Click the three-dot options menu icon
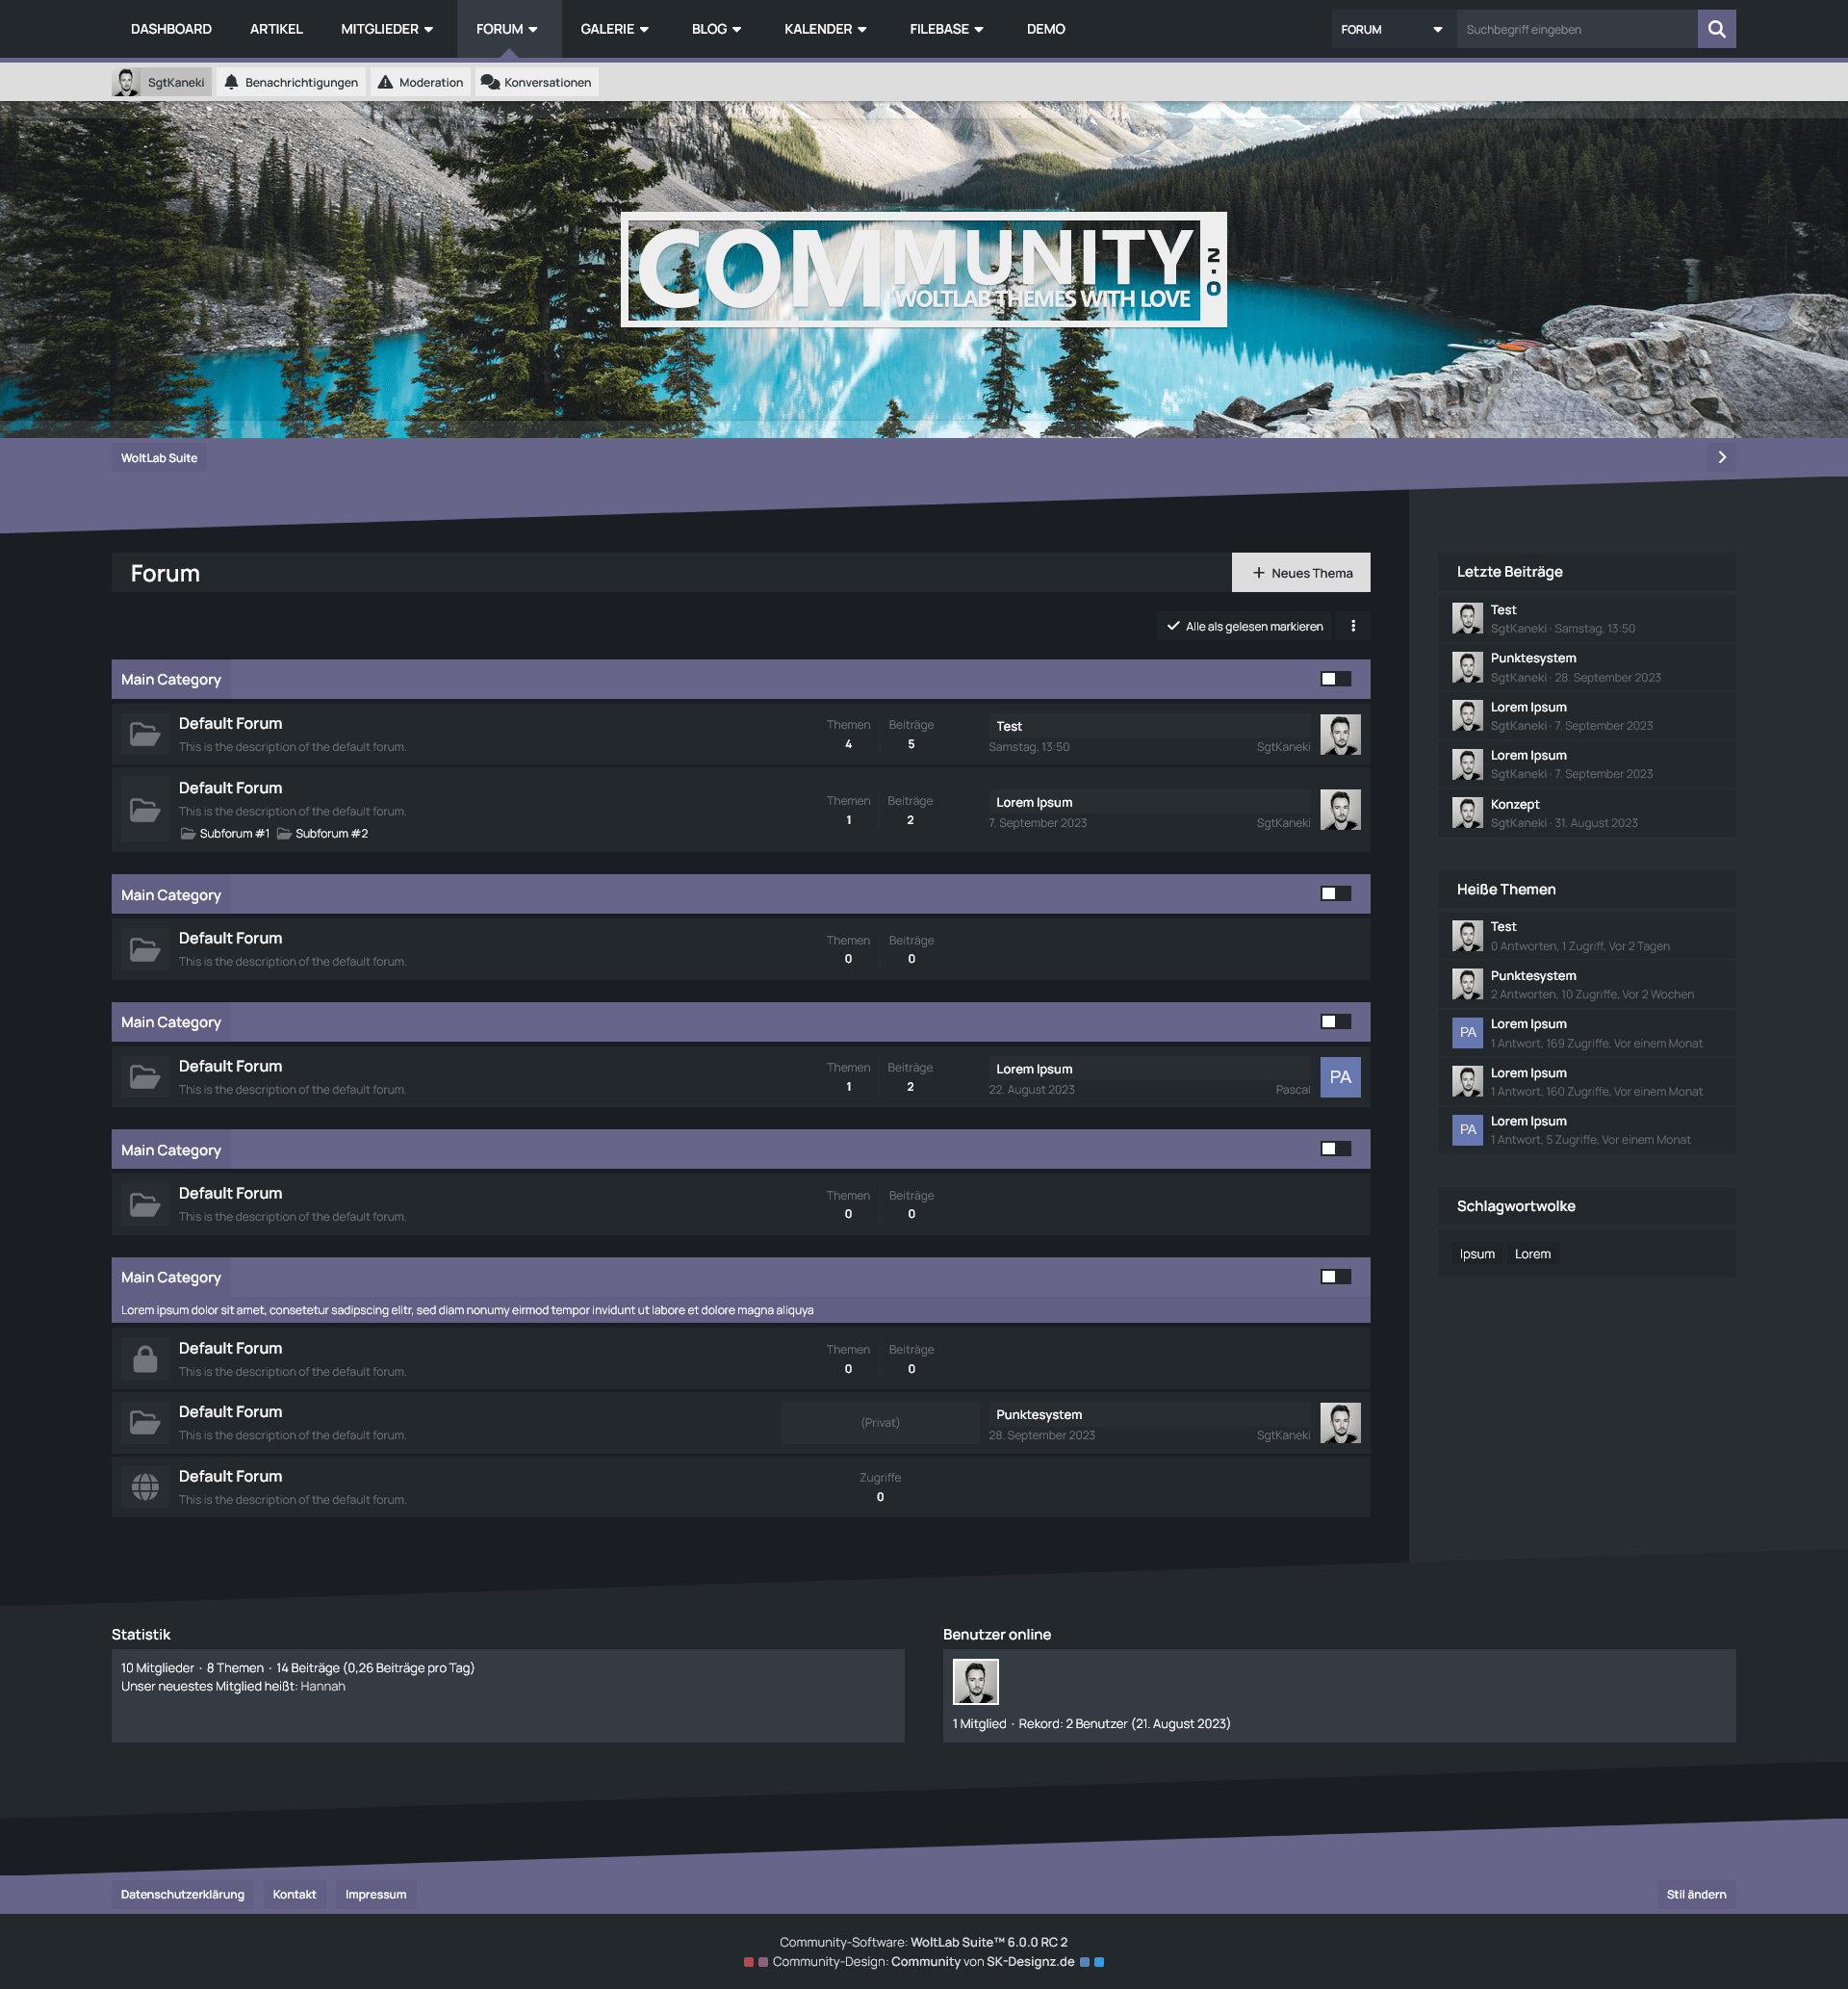The width and height of the screenshot is (1848, 1989). (x=1353, y=626)
